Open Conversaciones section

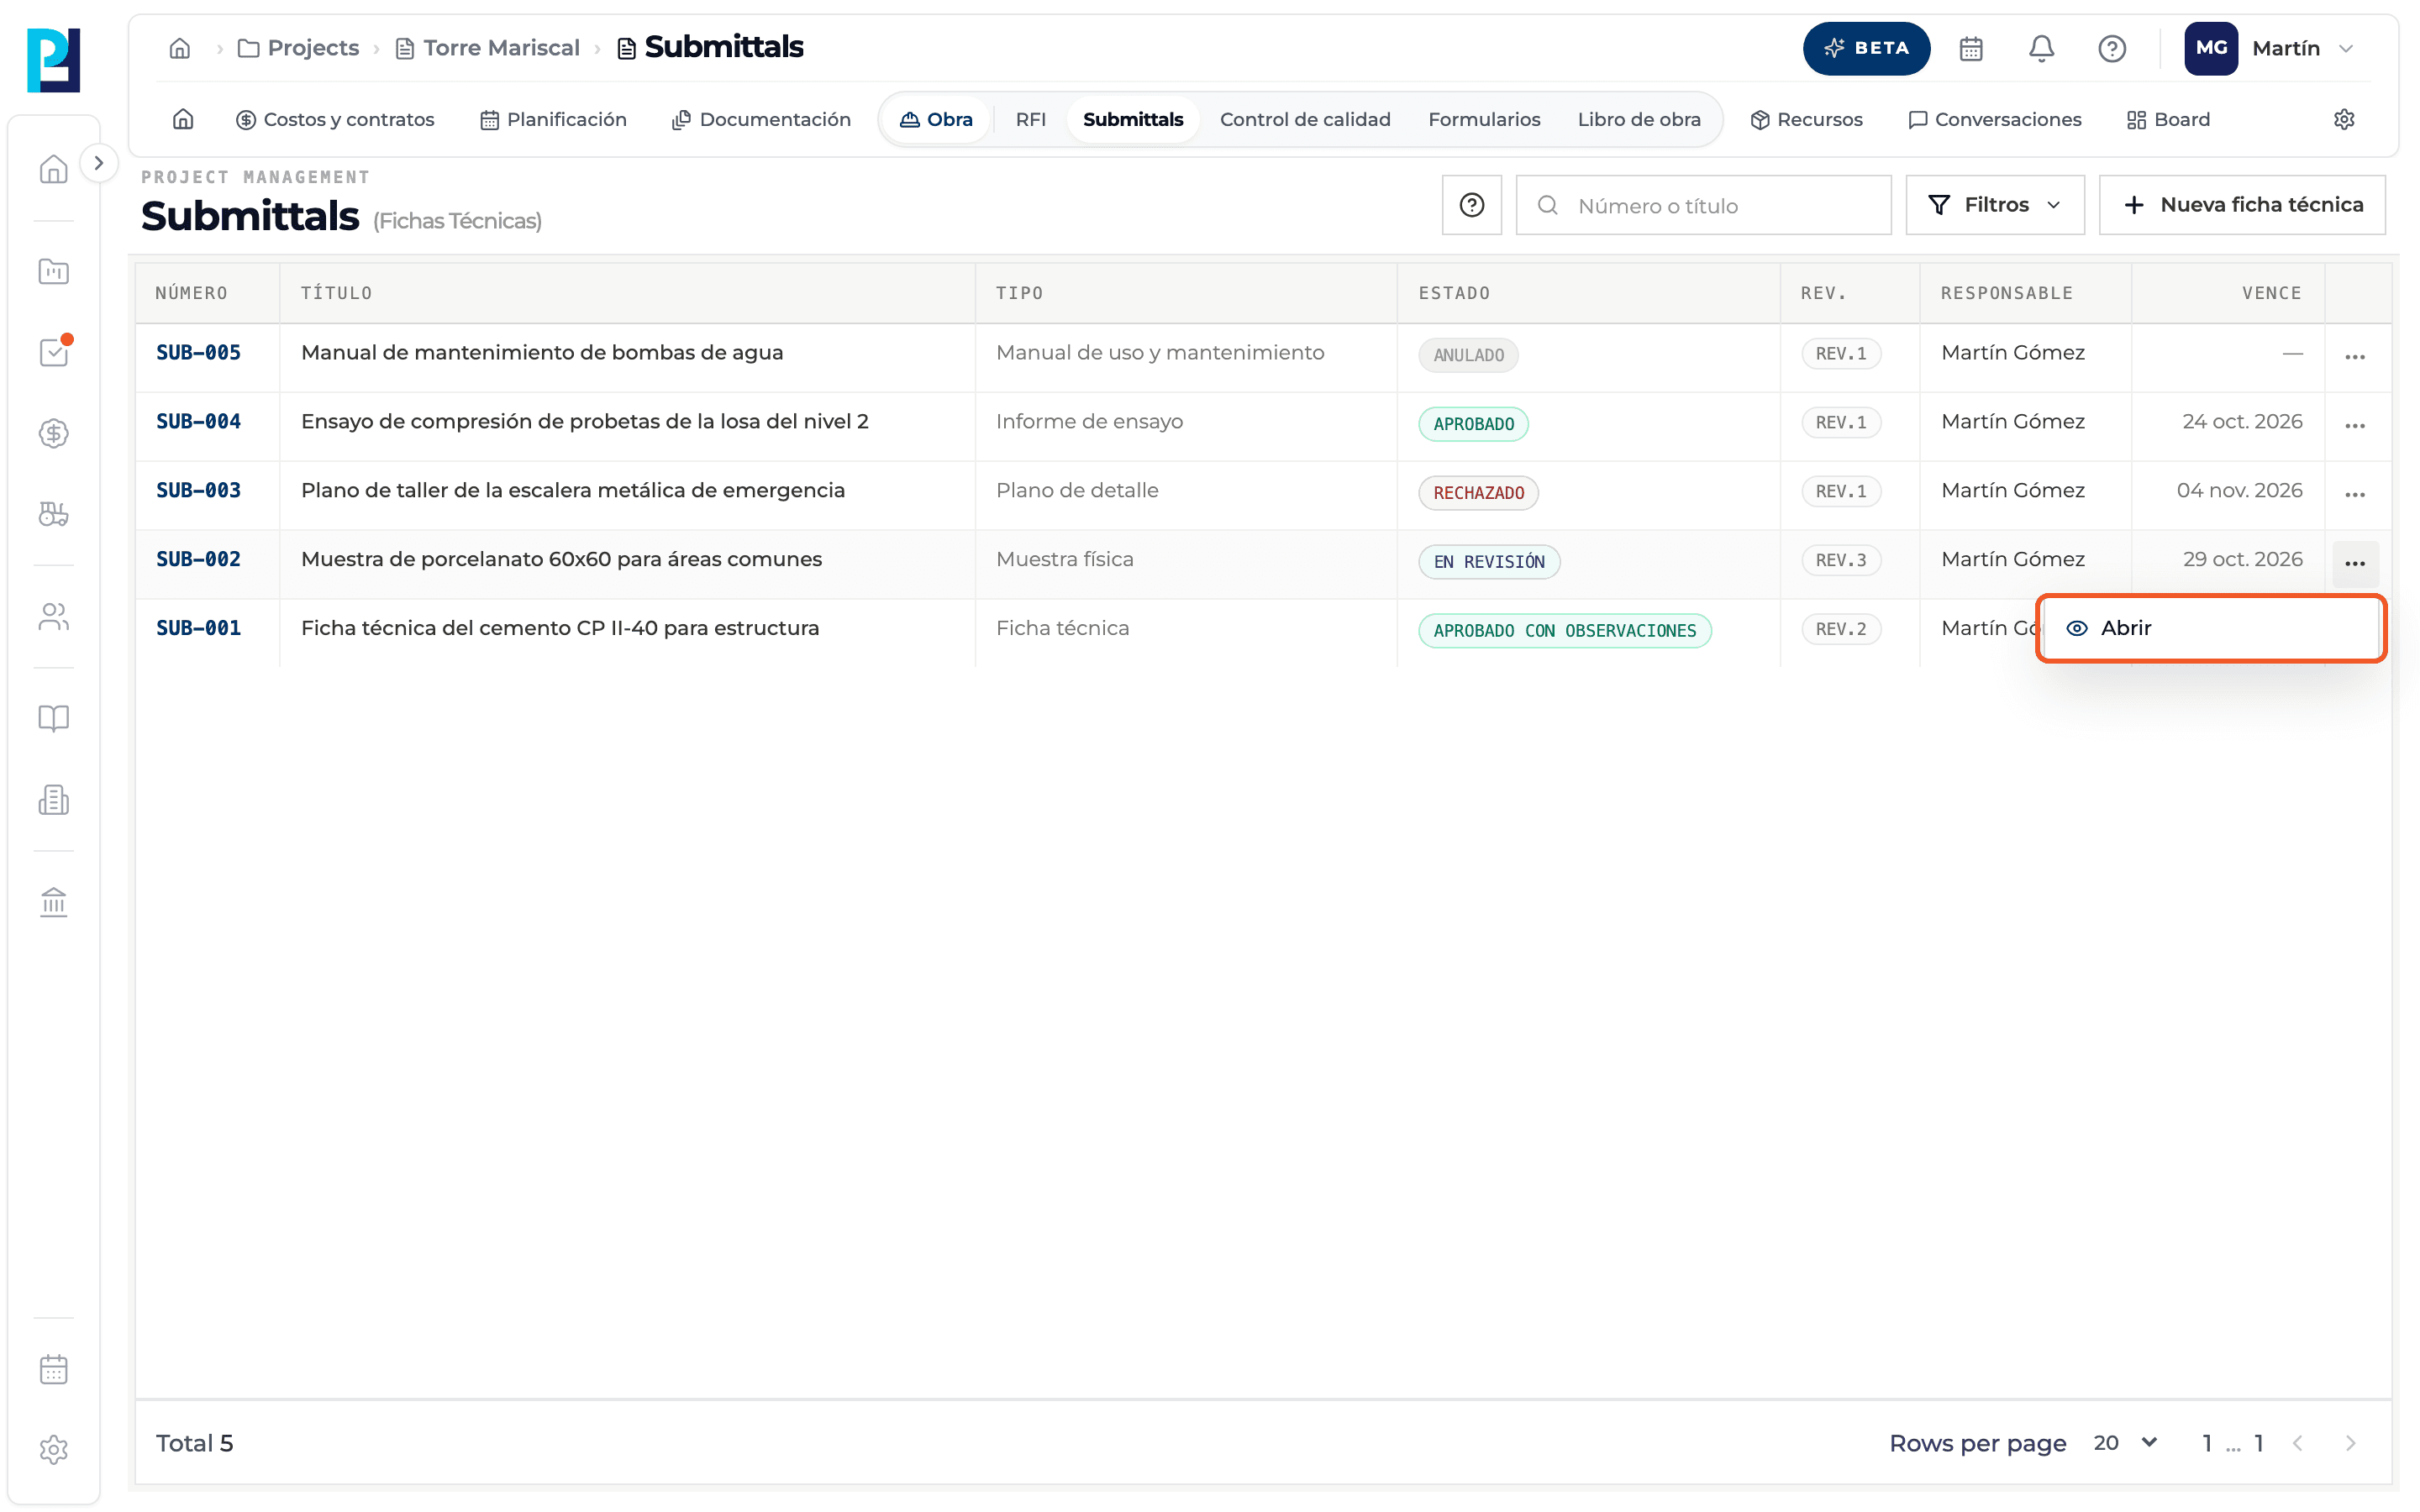pyautogui.click(x=1994, y=119)
